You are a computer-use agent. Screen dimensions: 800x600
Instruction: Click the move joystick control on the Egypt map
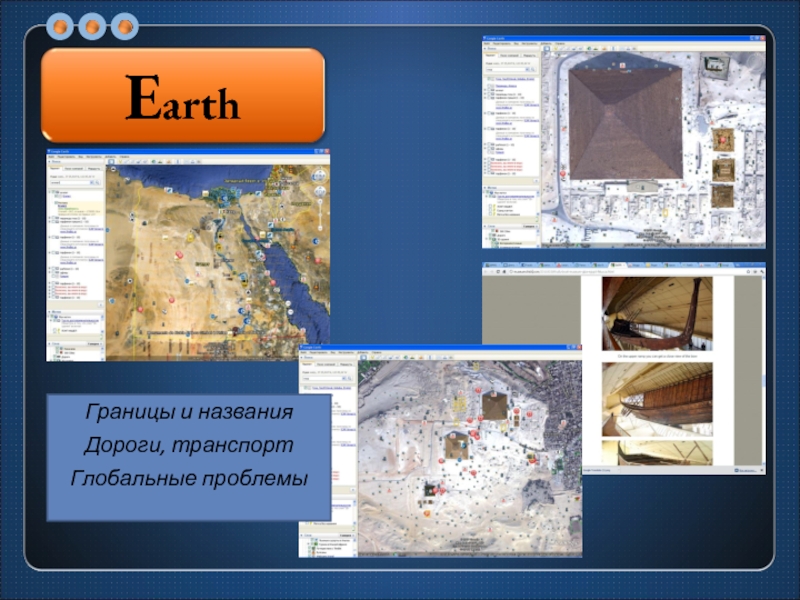coord(320,192)
